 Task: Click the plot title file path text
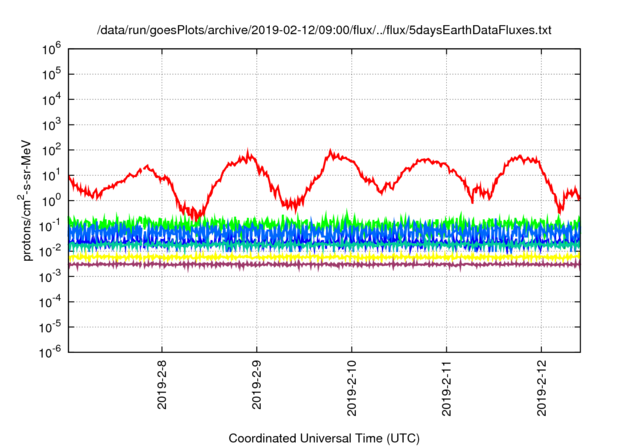click(324, 30)
